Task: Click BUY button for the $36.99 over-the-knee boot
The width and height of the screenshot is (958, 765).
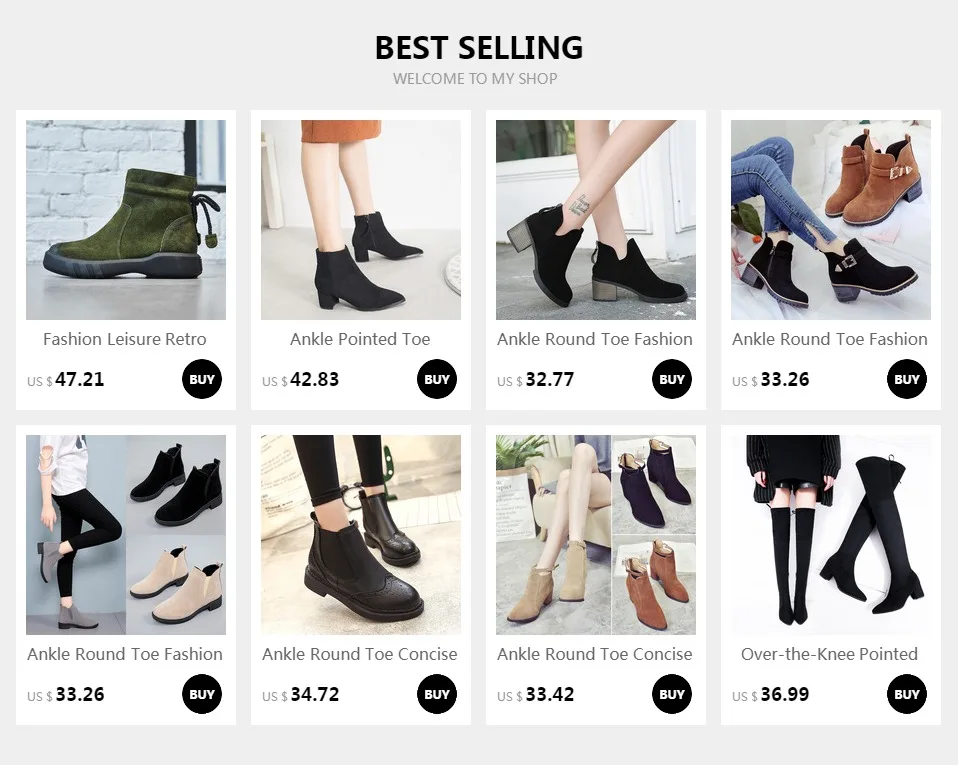Action: [907, 694]
